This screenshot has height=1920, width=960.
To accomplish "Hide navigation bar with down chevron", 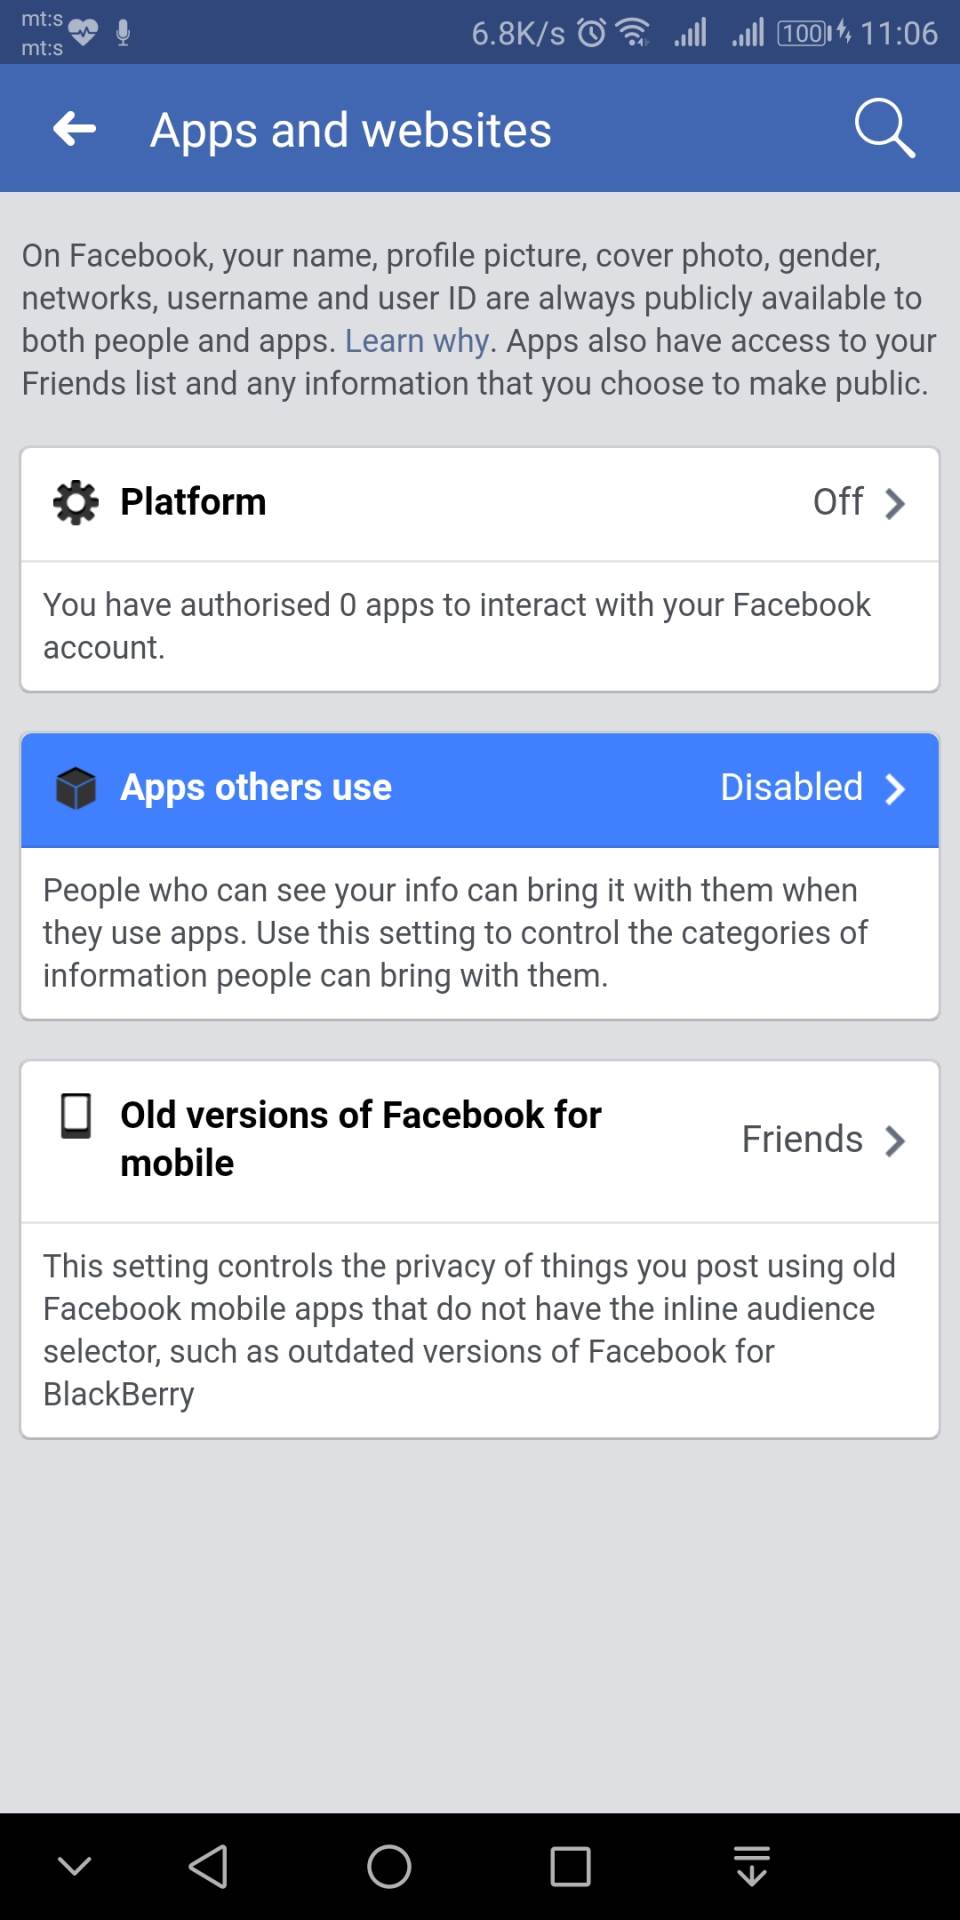I will click(x=75, y=1866).
